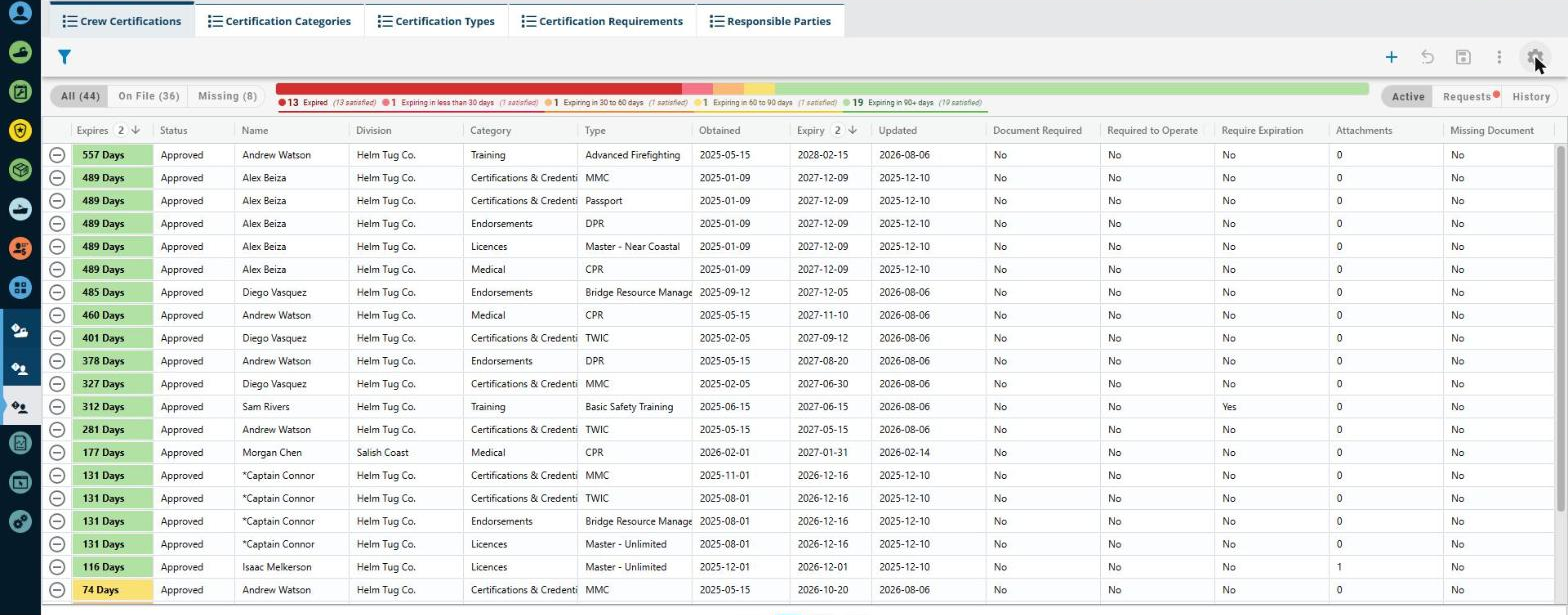
Task: Click minus icon on 74 Days row
Action: click(57, 590)
